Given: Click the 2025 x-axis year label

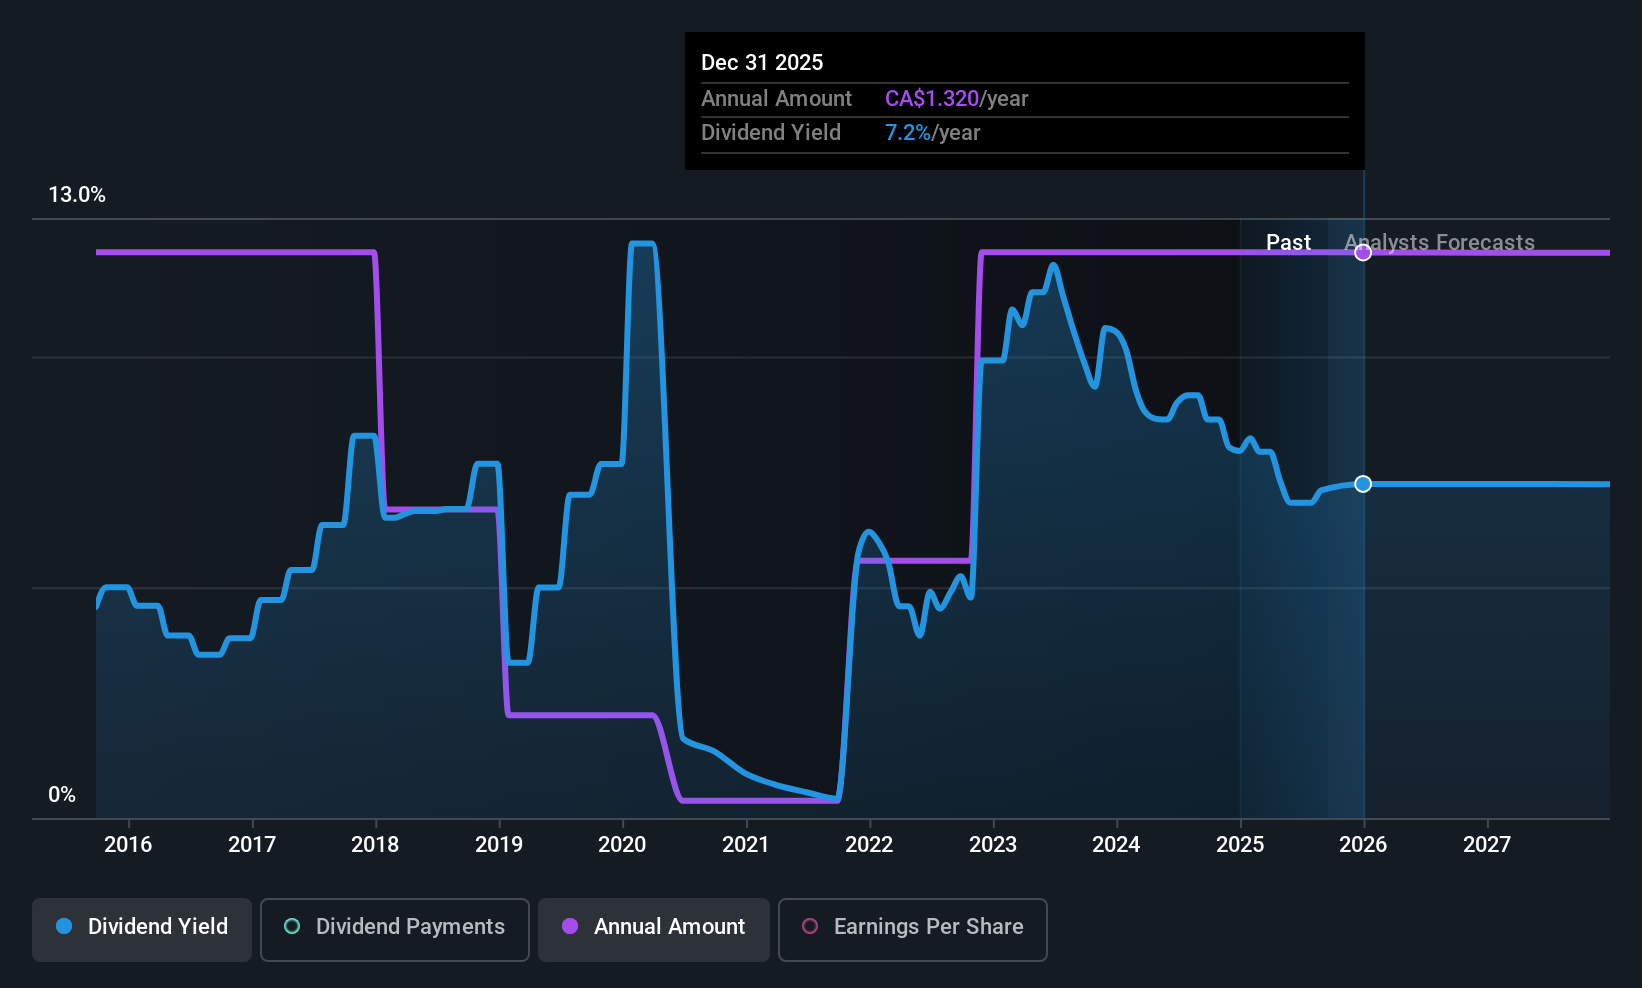Looking at the screenshot, I should pyautogui.click(x=1240, y=845).
